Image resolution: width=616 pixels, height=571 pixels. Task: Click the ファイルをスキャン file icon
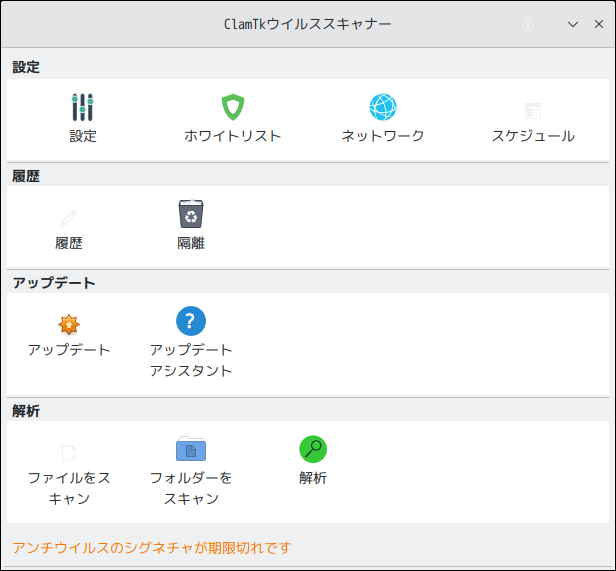(69, 453)
